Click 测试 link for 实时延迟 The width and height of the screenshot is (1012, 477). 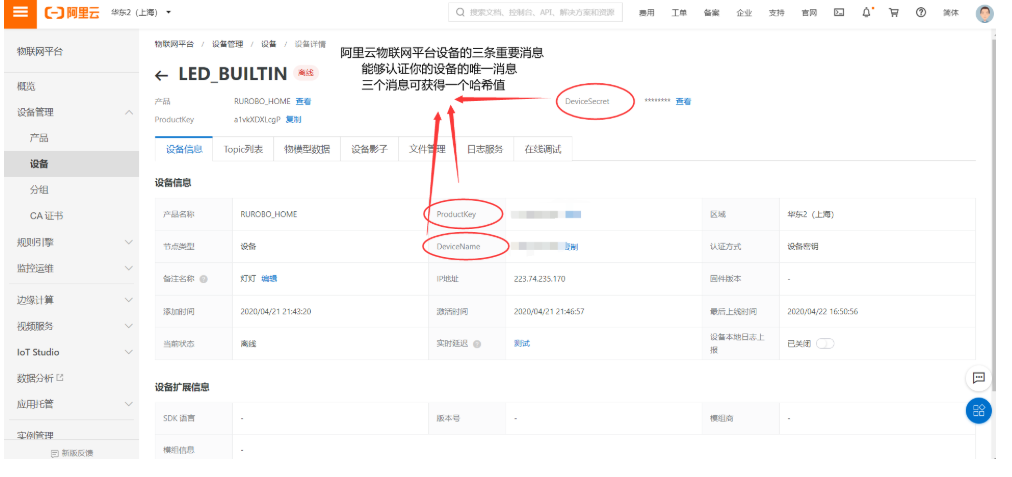point(521,343)
